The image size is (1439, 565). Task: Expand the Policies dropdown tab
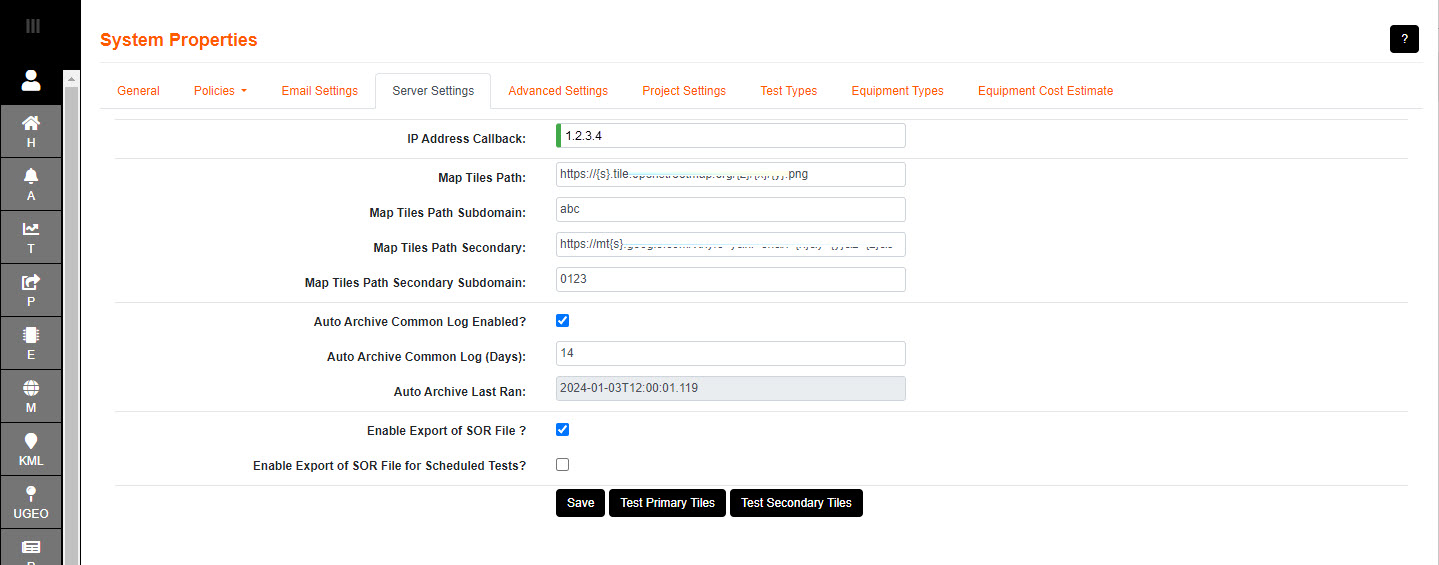(220, 91)
